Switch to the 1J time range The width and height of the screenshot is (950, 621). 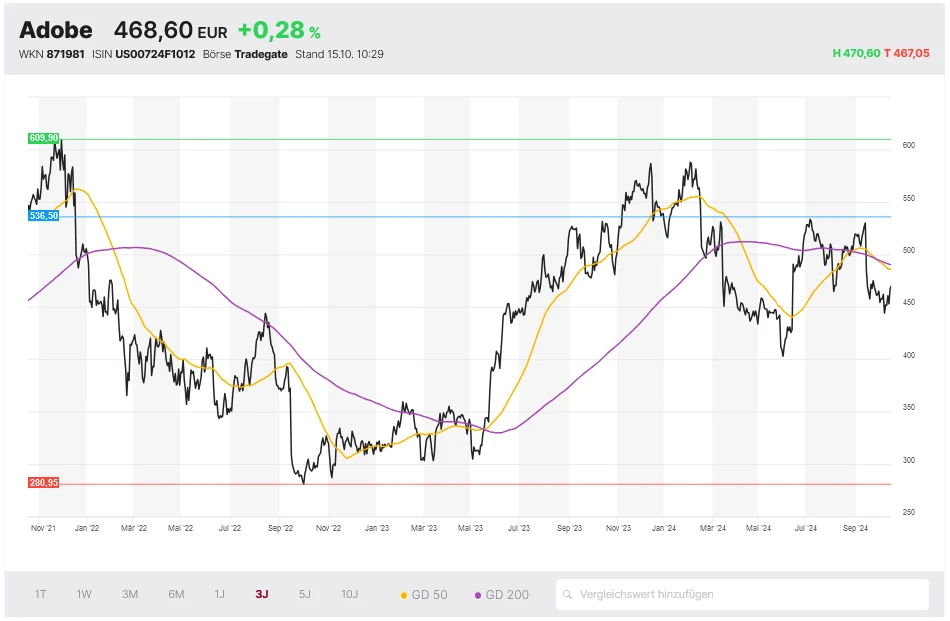(219, 594)
